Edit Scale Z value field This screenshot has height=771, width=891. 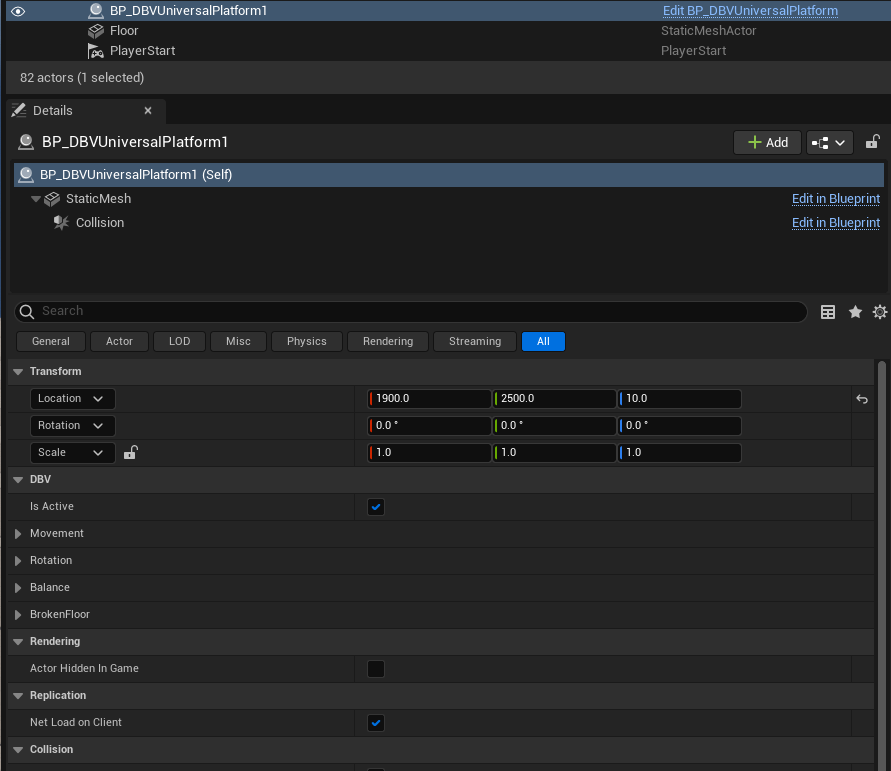coord(679,453)
